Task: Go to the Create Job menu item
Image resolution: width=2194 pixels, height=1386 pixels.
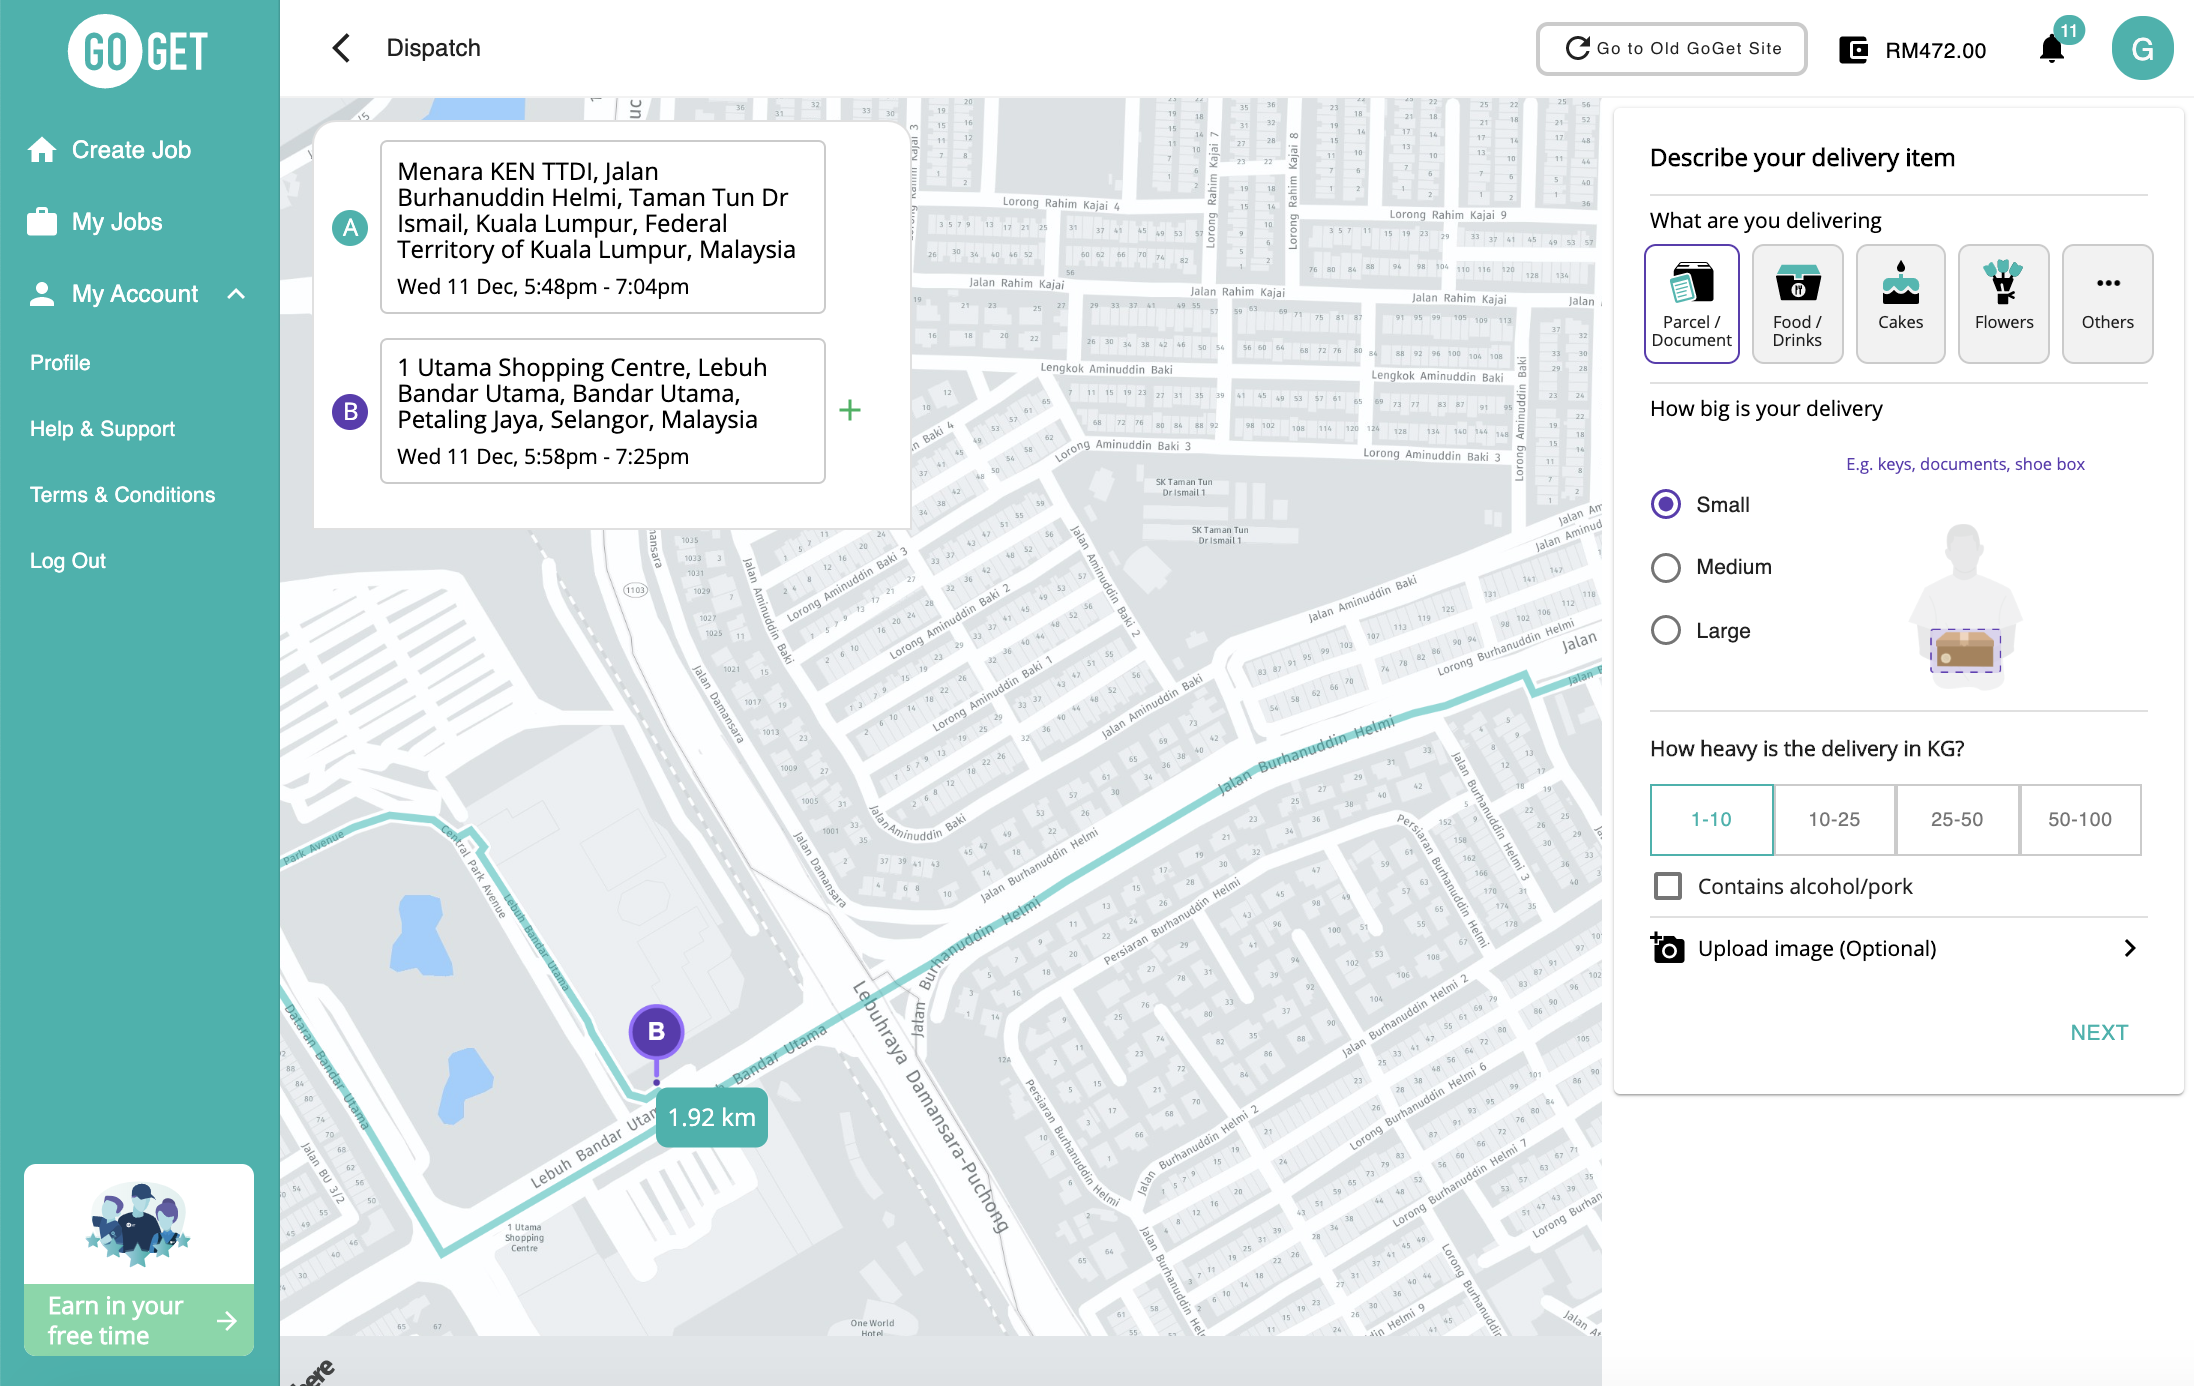Action: 131,150
